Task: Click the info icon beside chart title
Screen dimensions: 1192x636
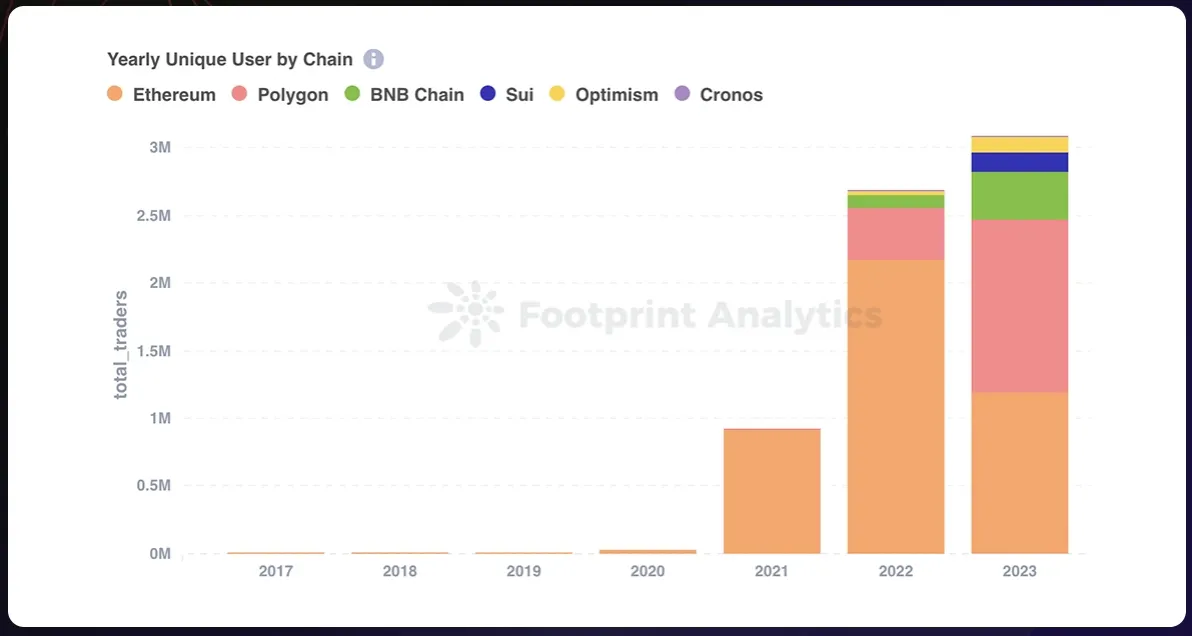Action: click(373, 59)
